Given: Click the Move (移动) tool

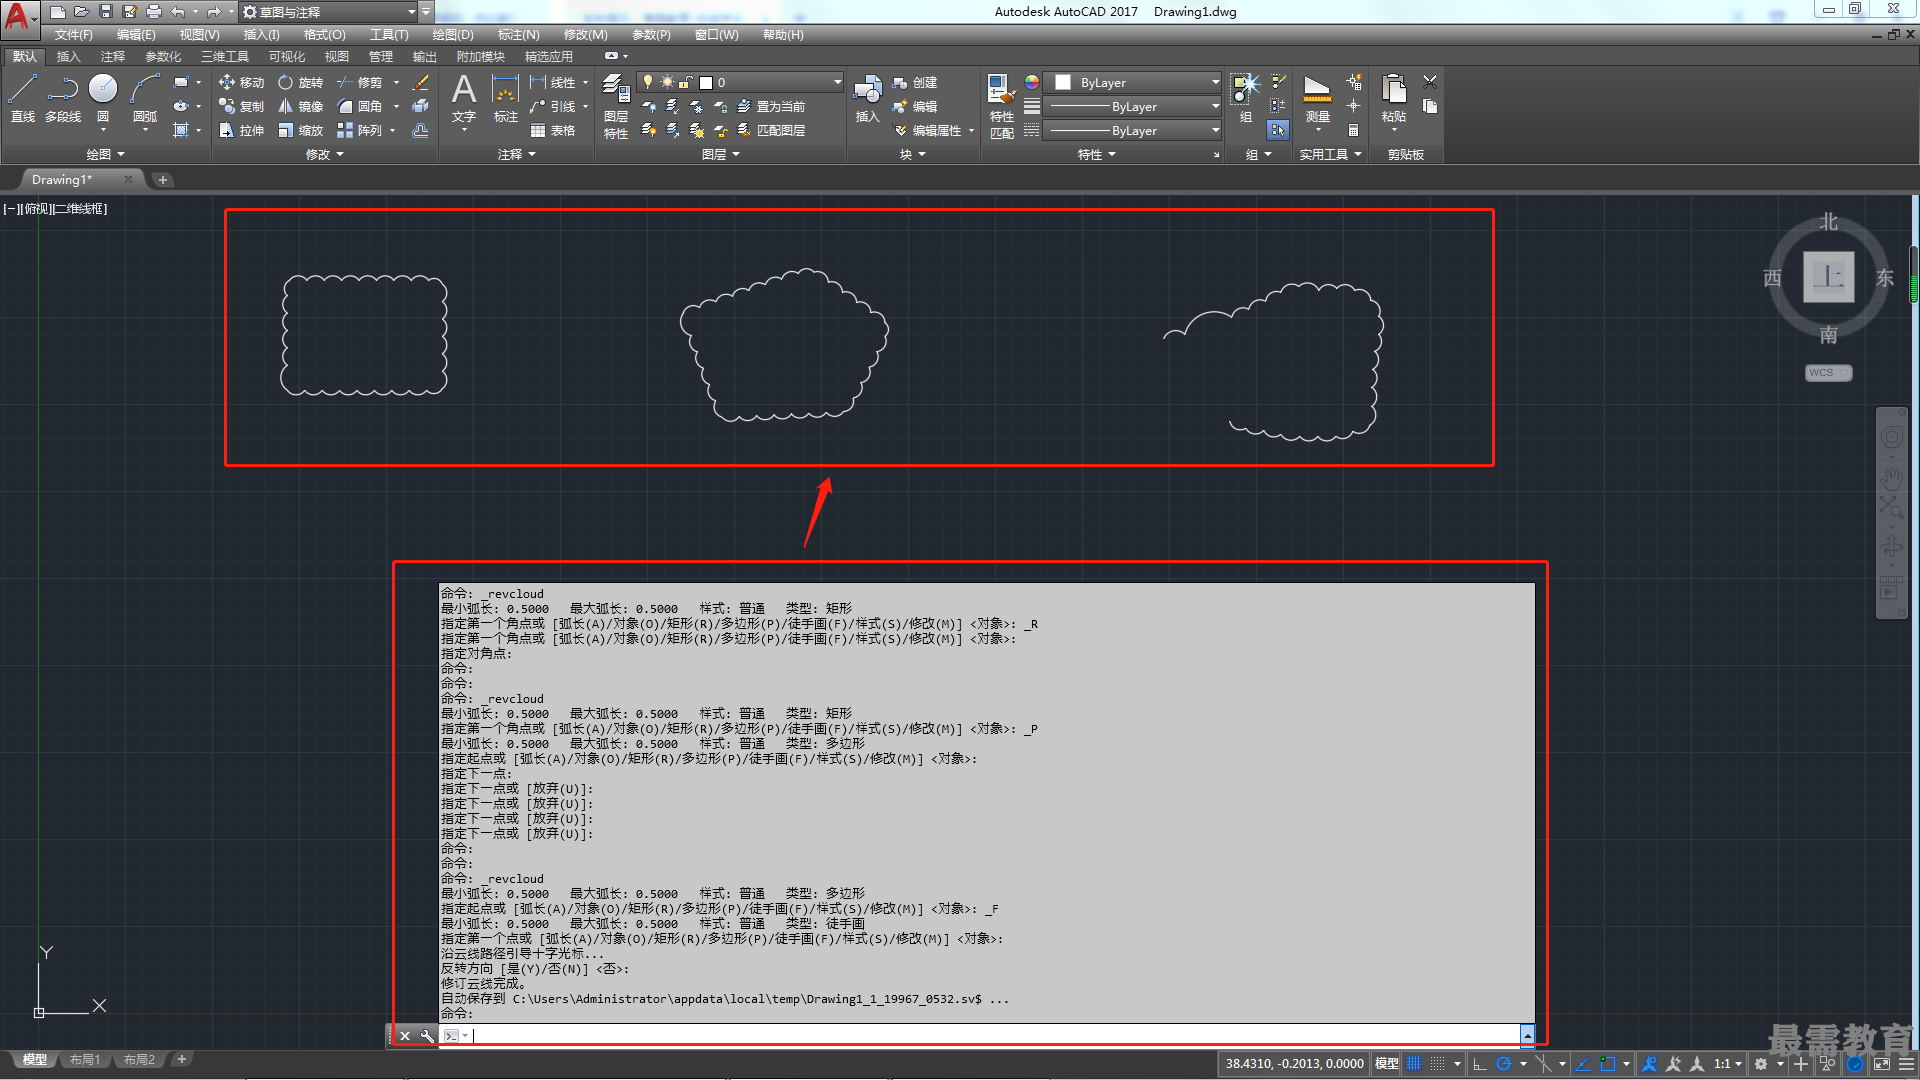Looking at the screenshot, I should pos(241,82).
